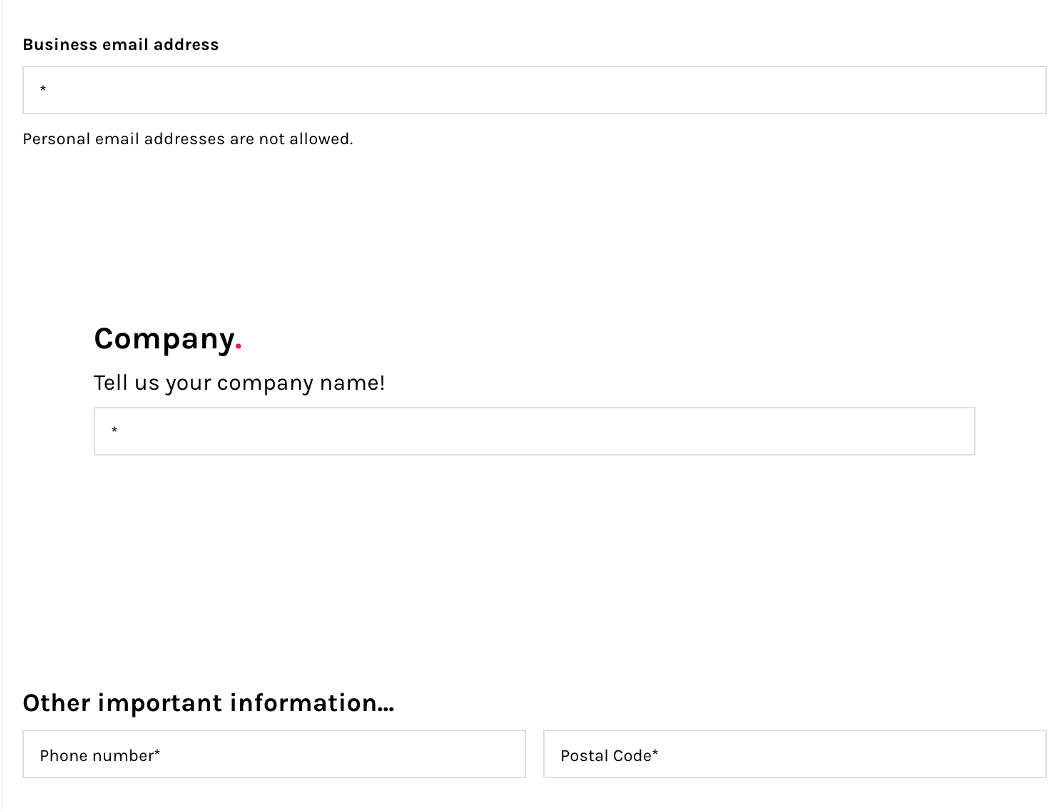Click the "Business email address" label
This screenshot has width=1054, height=812.
click(x=120, y=44)
